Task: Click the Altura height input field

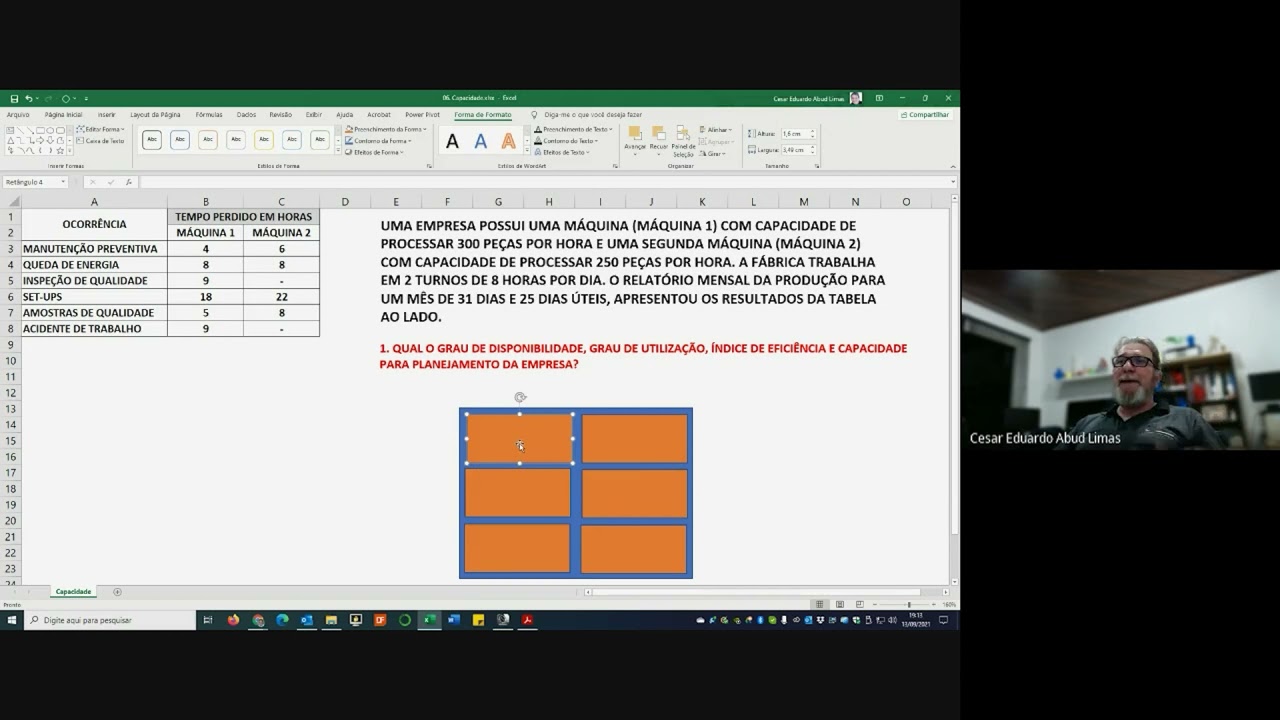Action: pyautogui.click(x=795, y=134)
